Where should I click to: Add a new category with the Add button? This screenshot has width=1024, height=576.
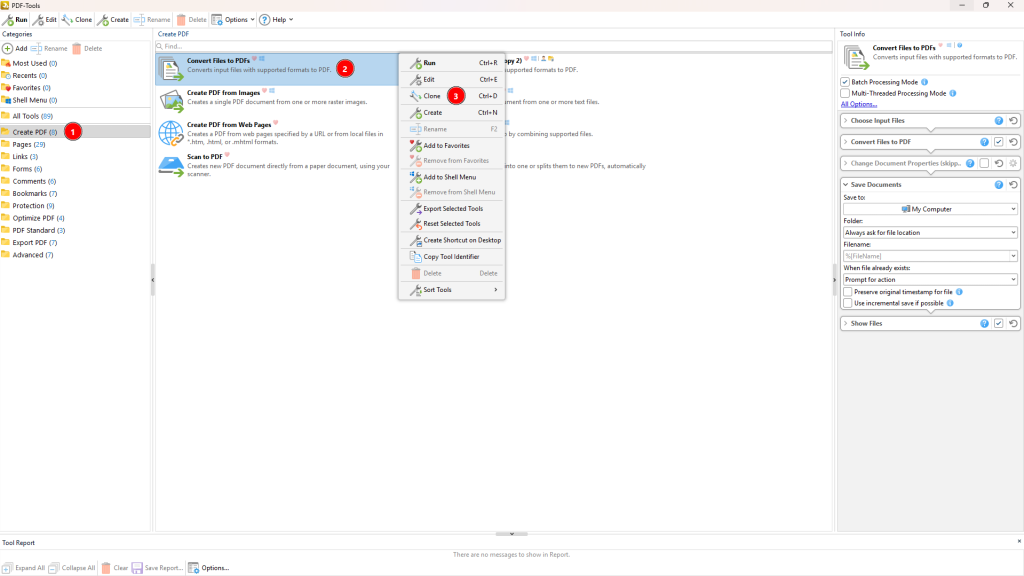(15, 48)
